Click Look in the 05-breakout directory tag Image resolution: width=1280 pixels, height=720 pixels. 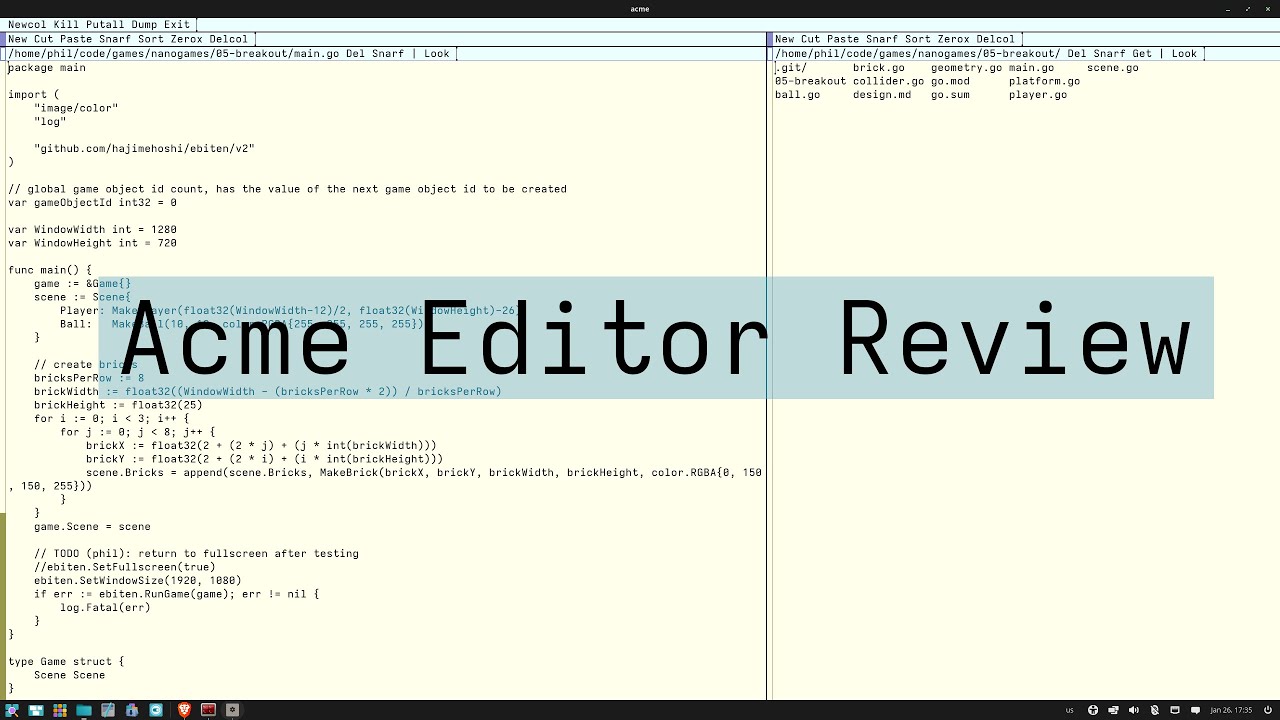[x=1184, y=53]
